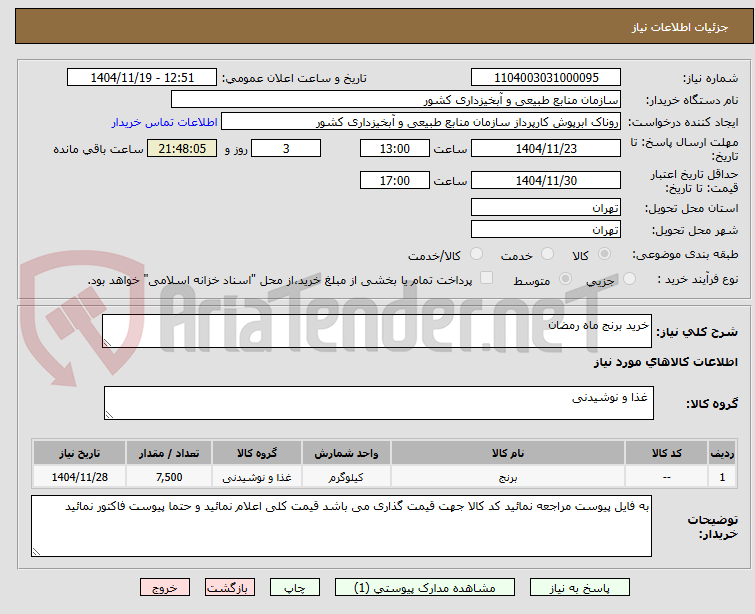This screenshot has height=614, width=755.
Task: Click the ایجاد کننده درخواست field
Action: [421, 122]
